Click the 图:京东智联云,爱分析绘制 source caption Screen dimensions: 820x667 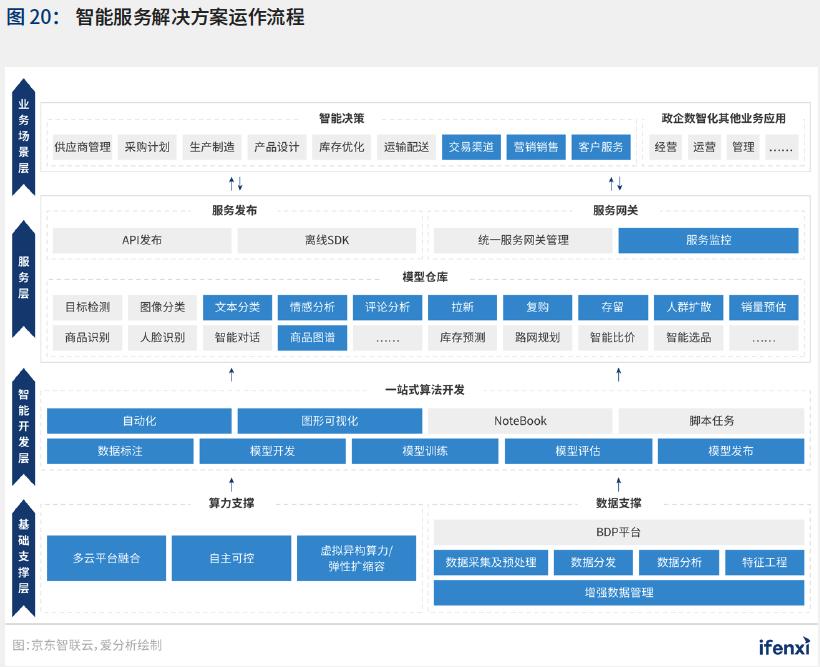click(87, 645)
